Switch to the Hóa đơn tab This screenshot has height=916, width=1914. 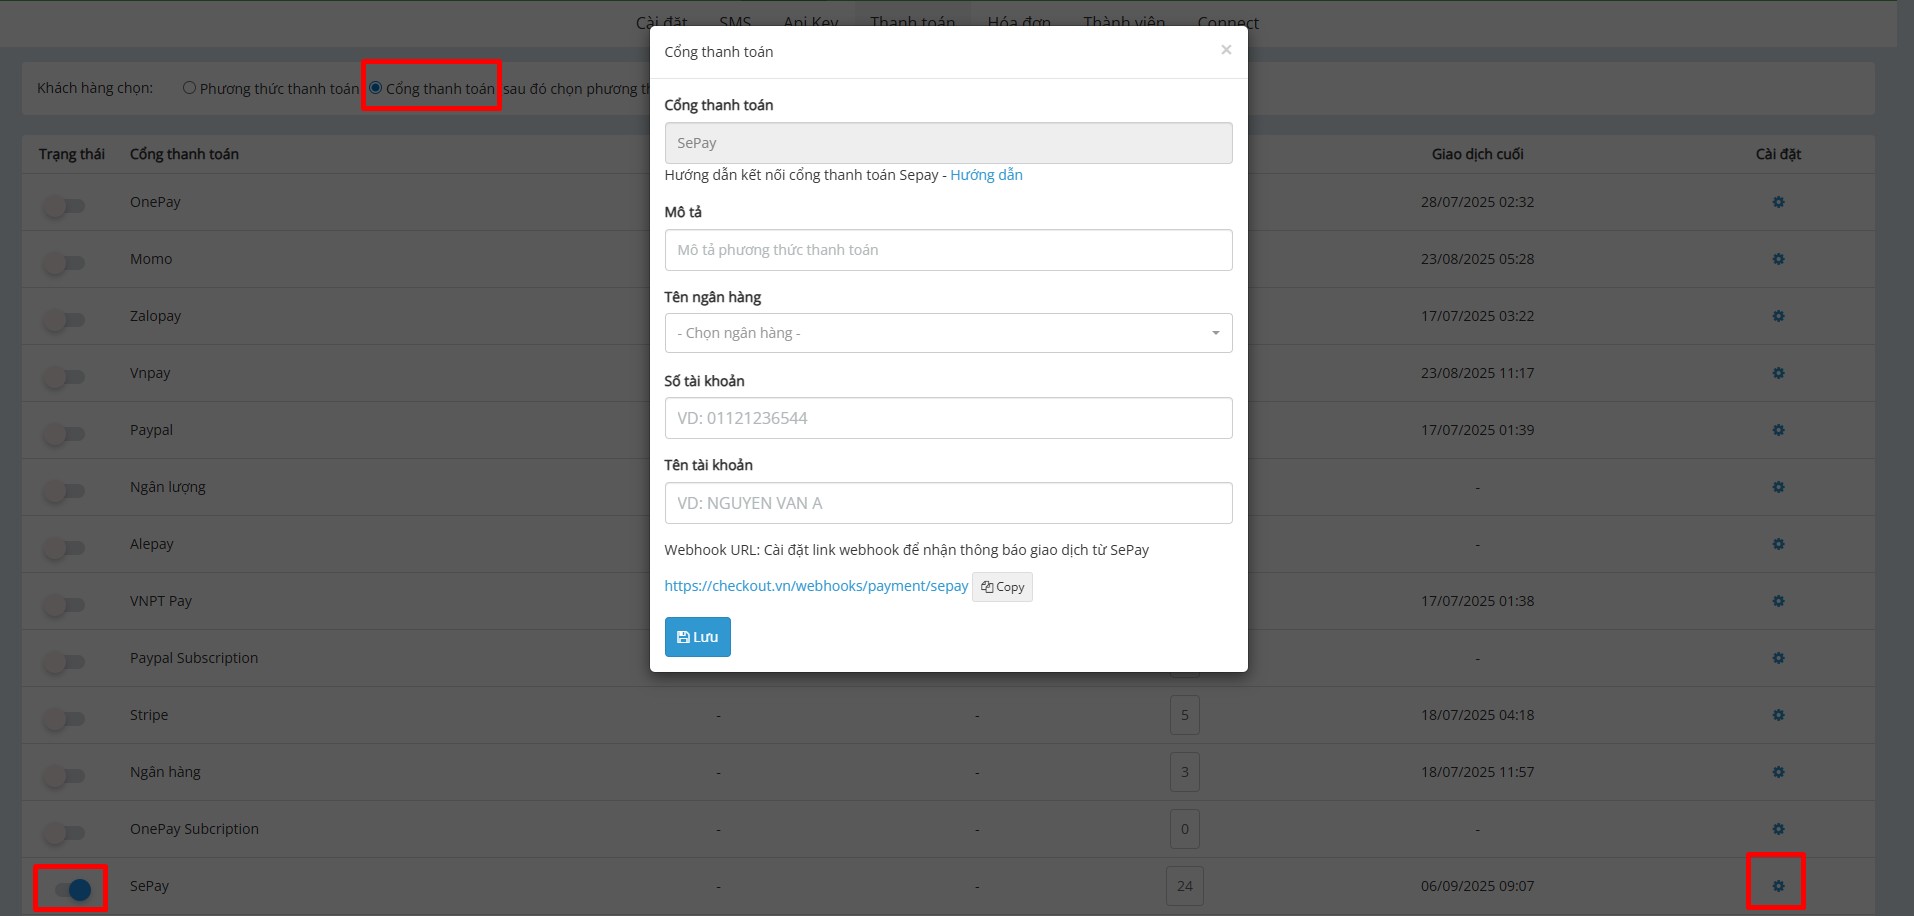click(x=1019, y=22)
